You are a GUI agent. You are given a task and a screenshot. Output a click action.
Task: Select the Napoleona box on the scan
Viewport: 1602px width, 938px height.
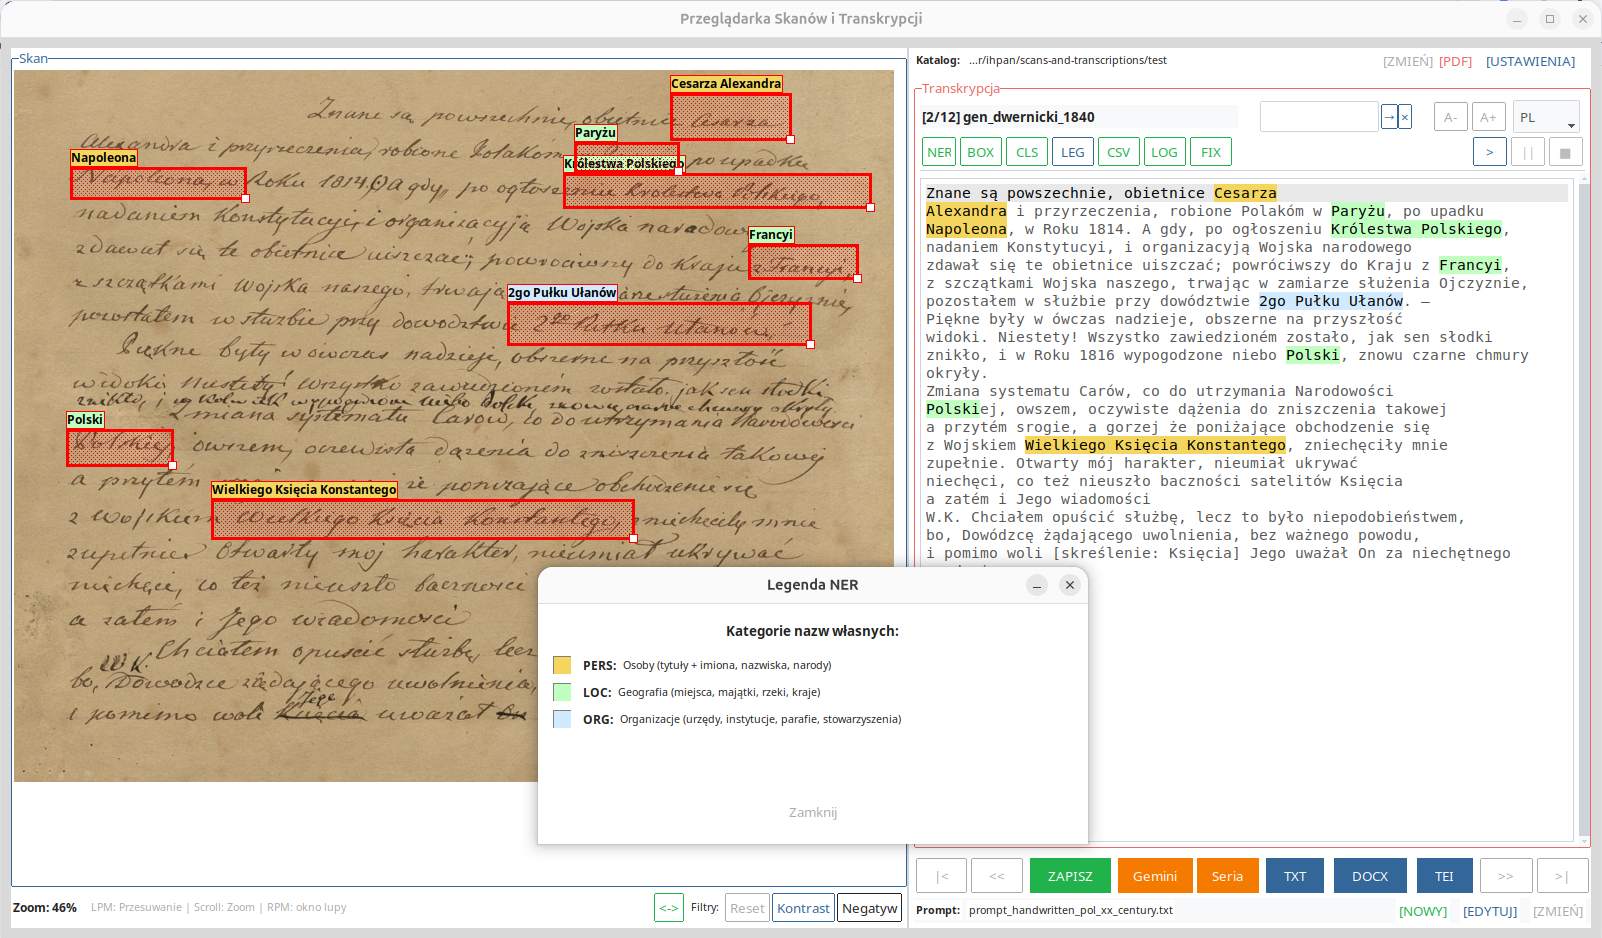(158, 183)
